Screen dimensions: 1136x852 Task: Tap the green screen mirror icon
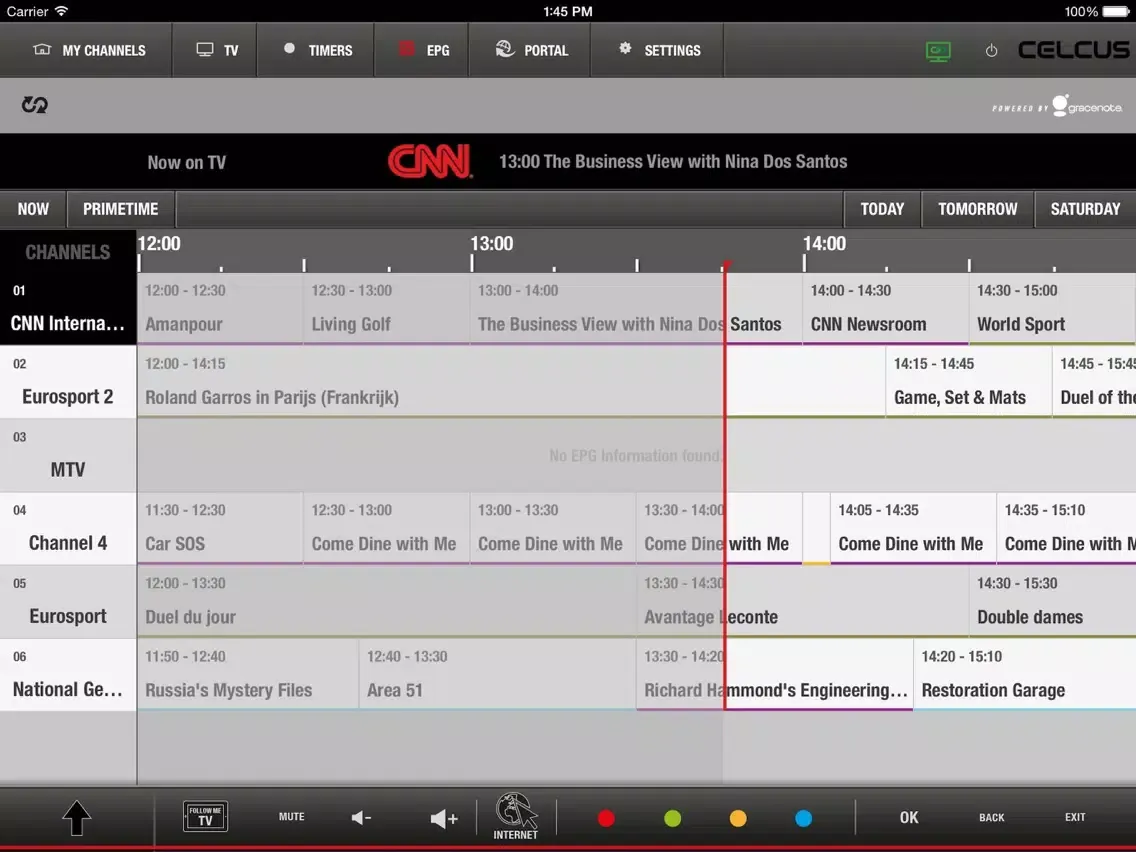[x=938, y=51]
